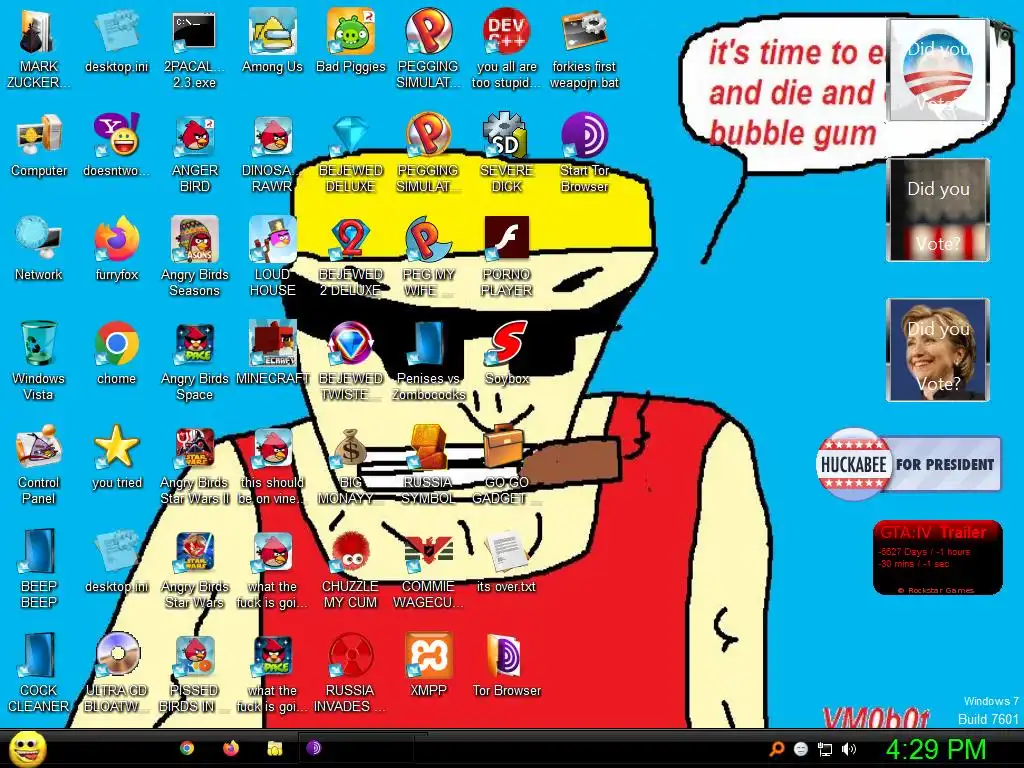Open the BEEP BEEP shortcut

tap(39, 569)
